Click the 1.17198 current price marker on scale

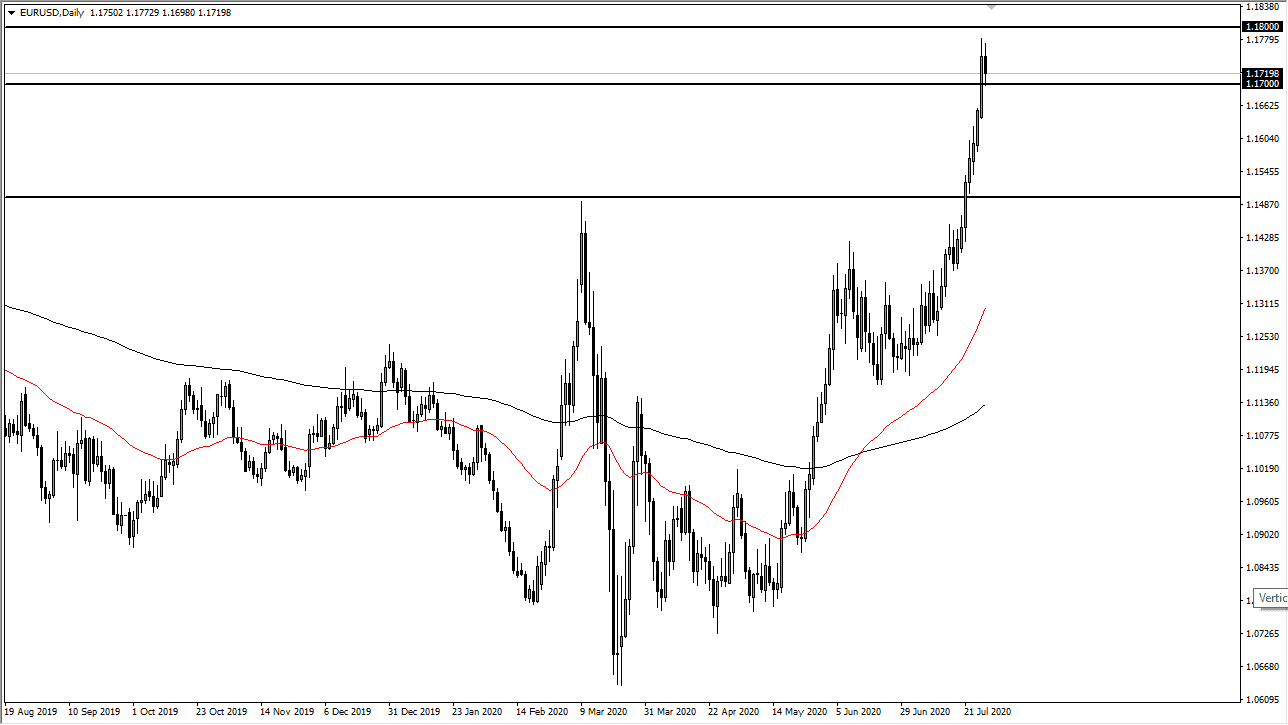1262,73
